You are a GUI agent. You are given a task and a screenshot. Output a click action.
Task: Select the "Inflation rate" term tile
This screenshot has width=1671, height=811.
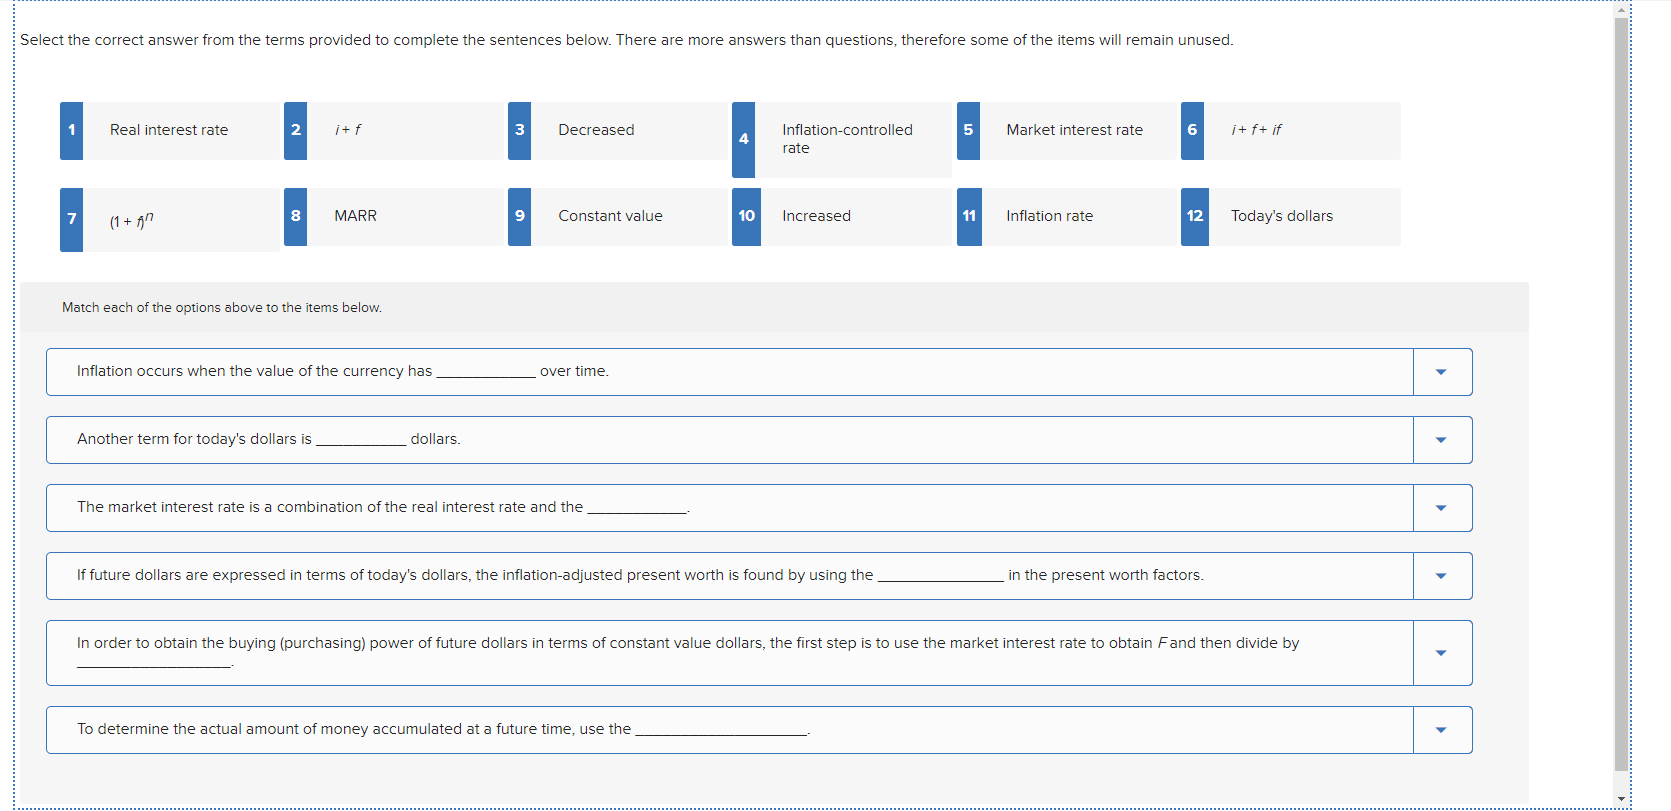[x=1050, y=216]
